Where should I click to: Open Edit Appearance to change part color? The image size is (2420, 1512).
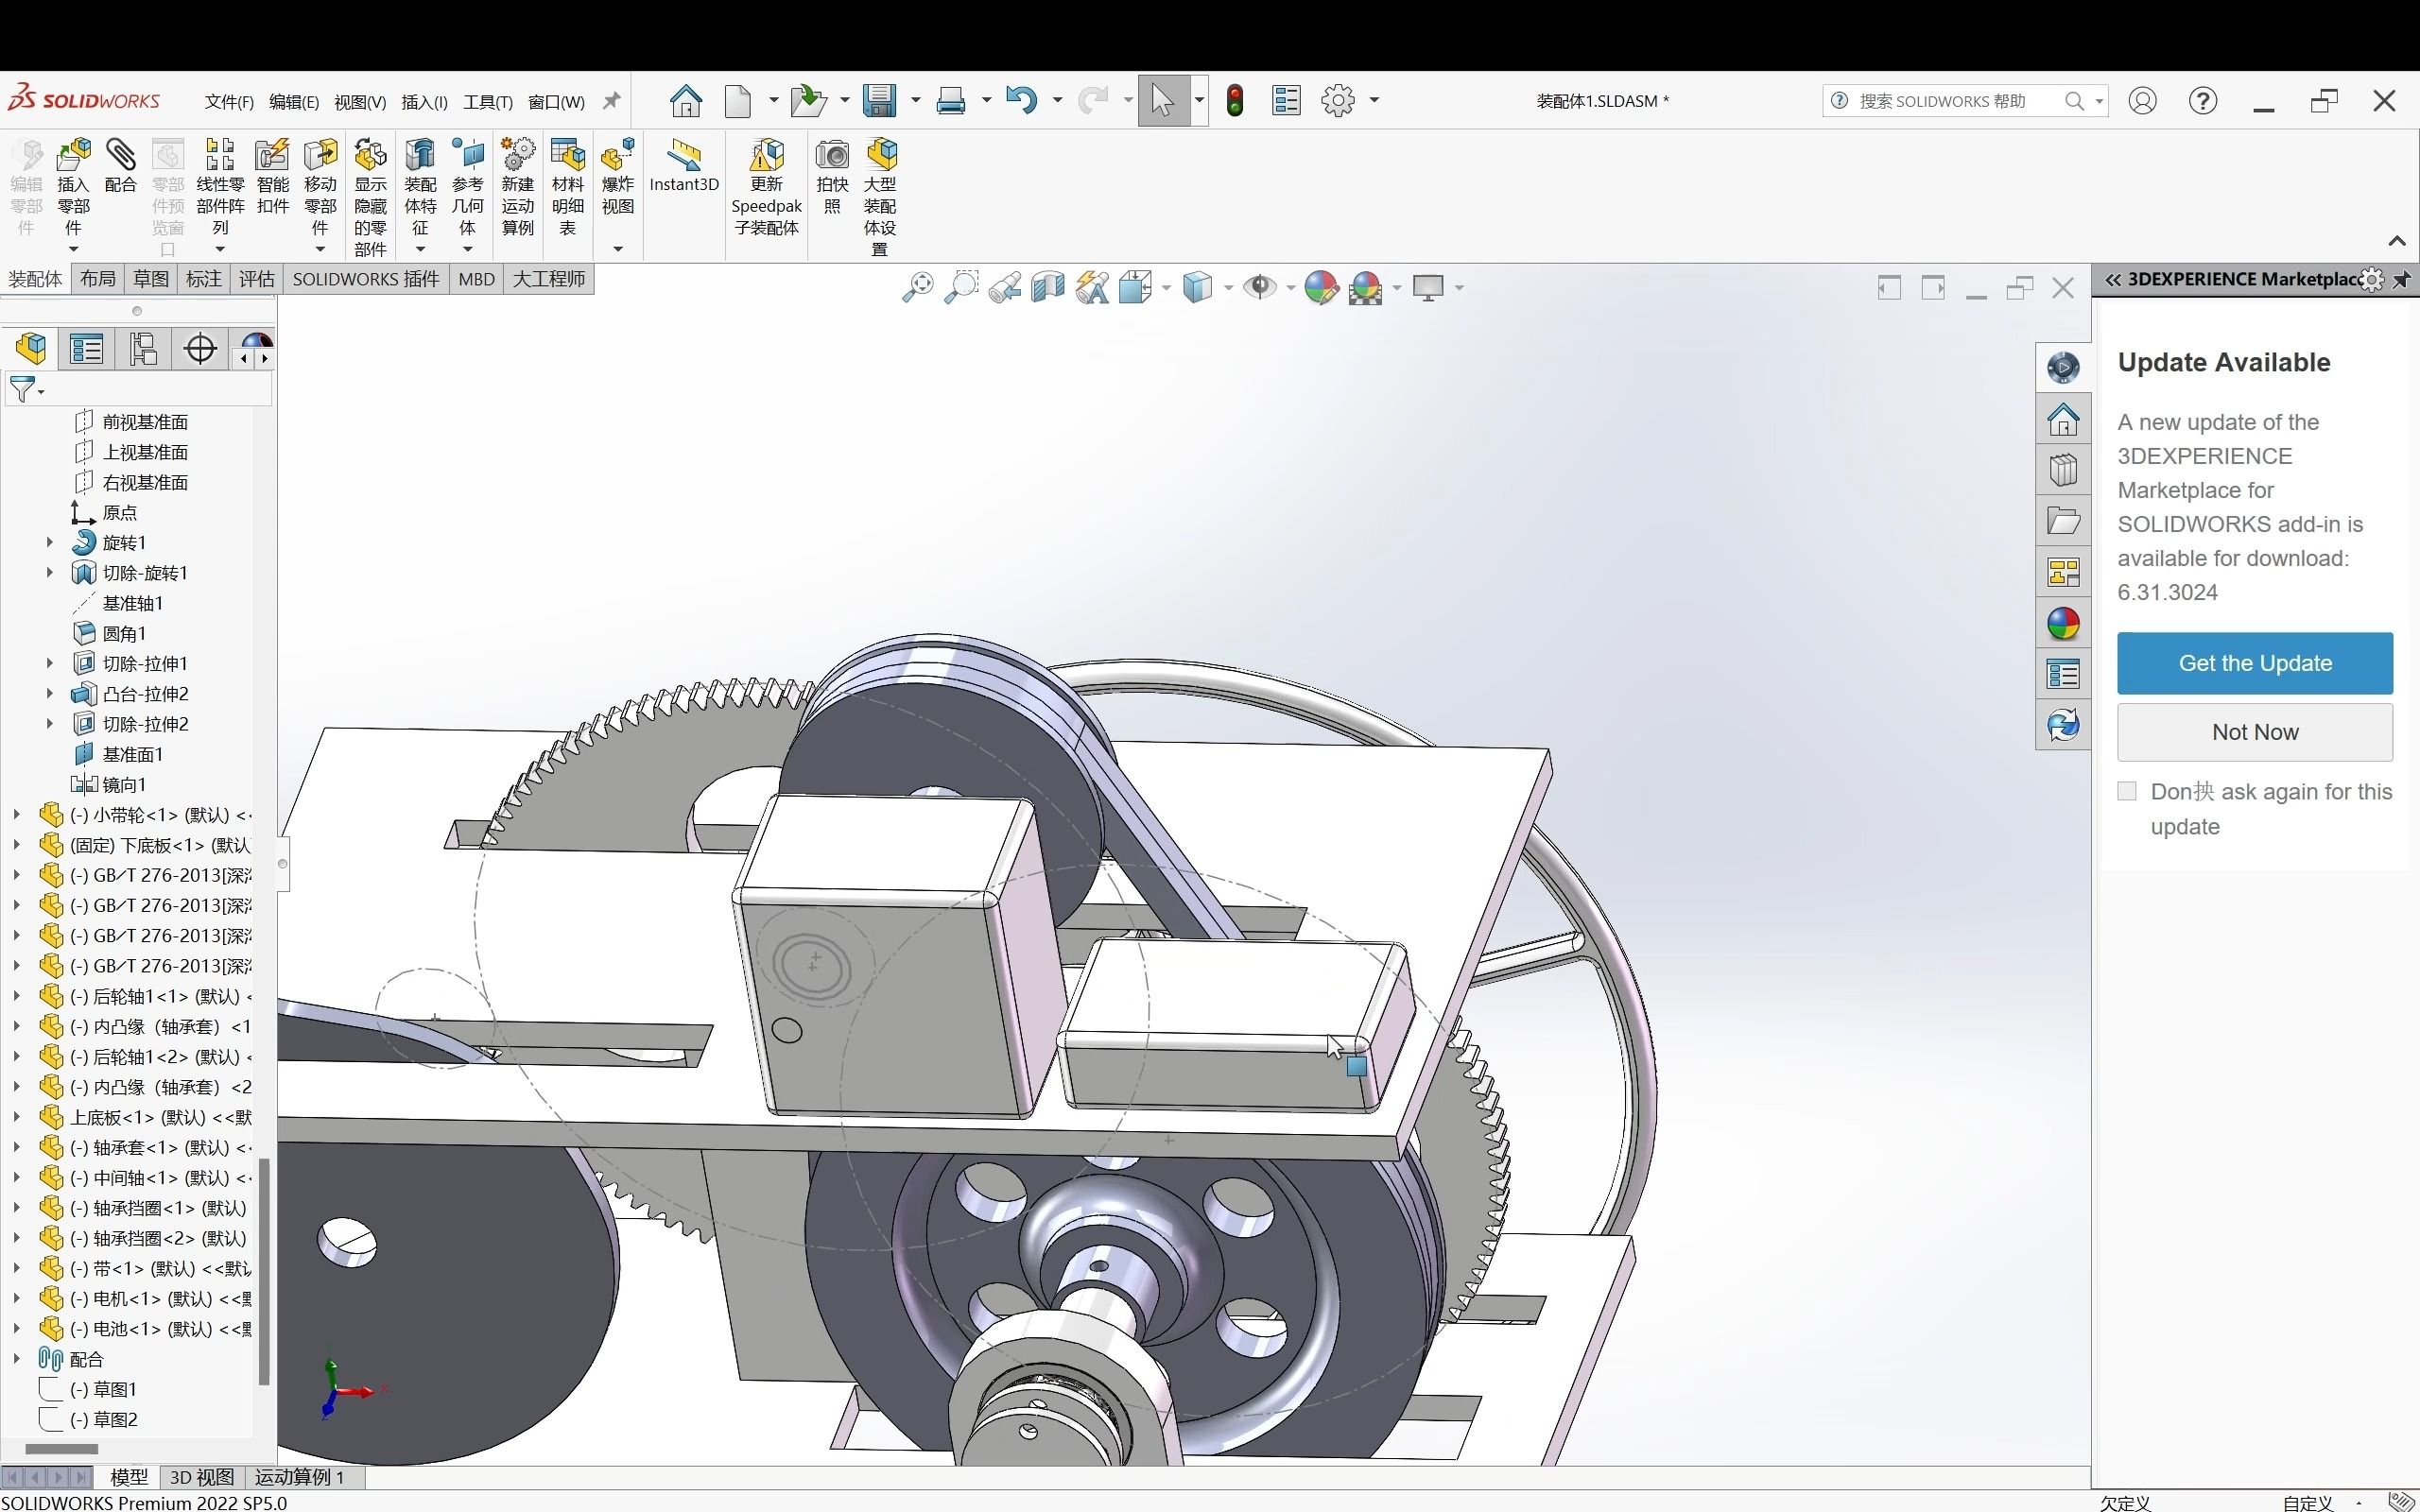1320,287
